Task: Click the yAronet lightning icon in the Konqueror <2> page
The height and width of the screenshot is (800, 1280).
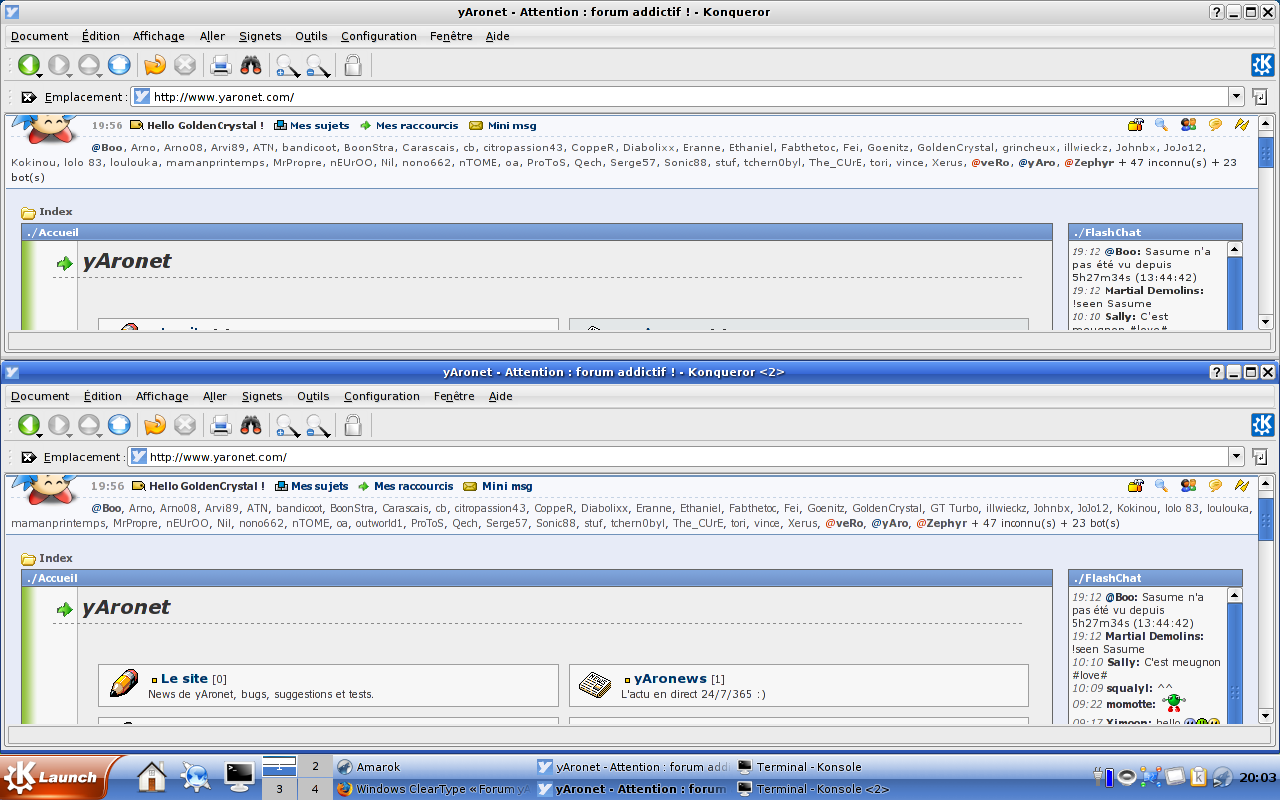Action: pyautogui.click(x=1241, y=486)
